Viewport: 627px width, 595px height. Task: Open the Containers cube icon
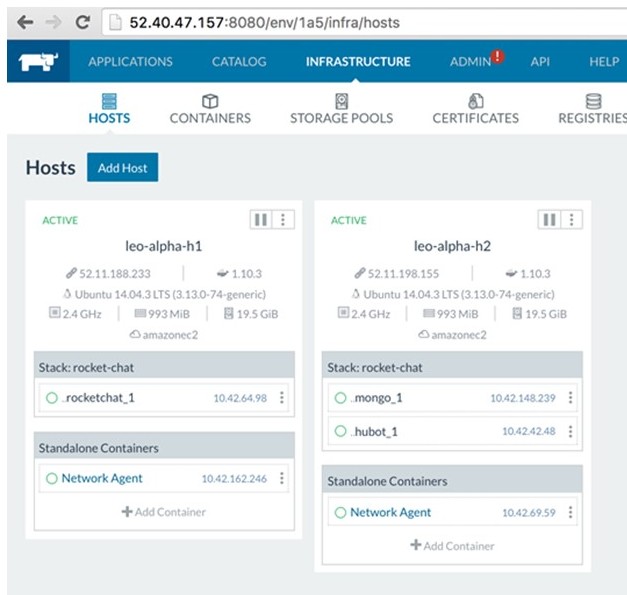point(210,101)
